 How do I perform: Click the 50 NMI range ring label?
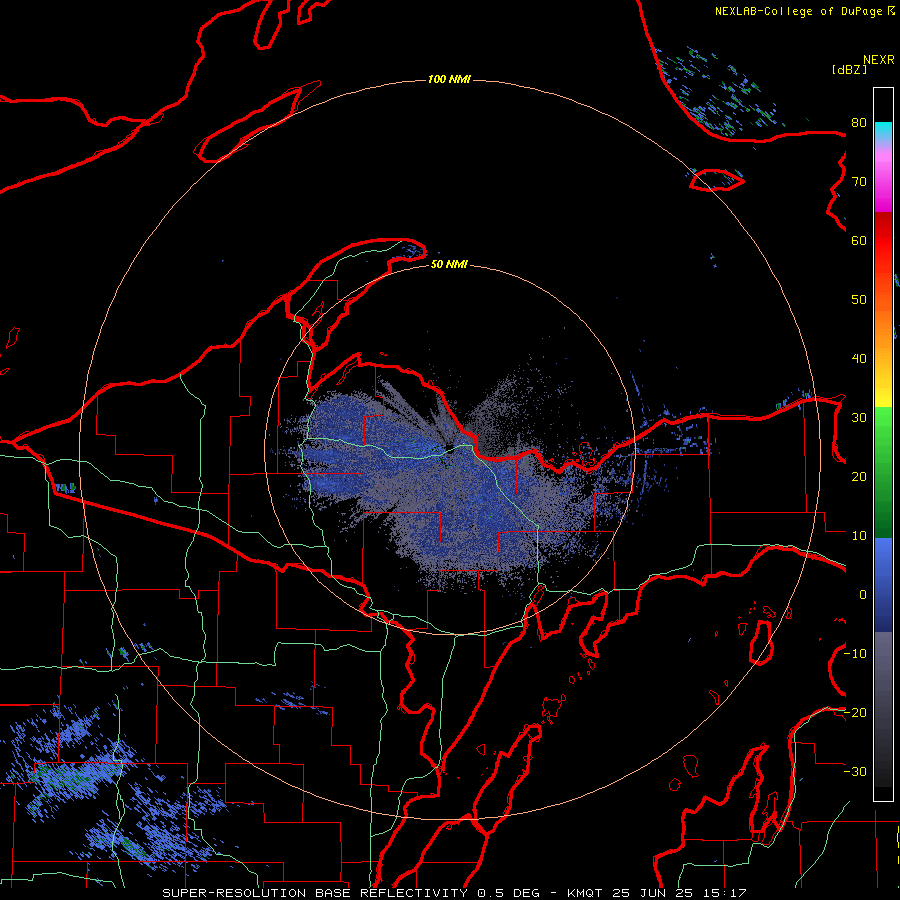449,264
